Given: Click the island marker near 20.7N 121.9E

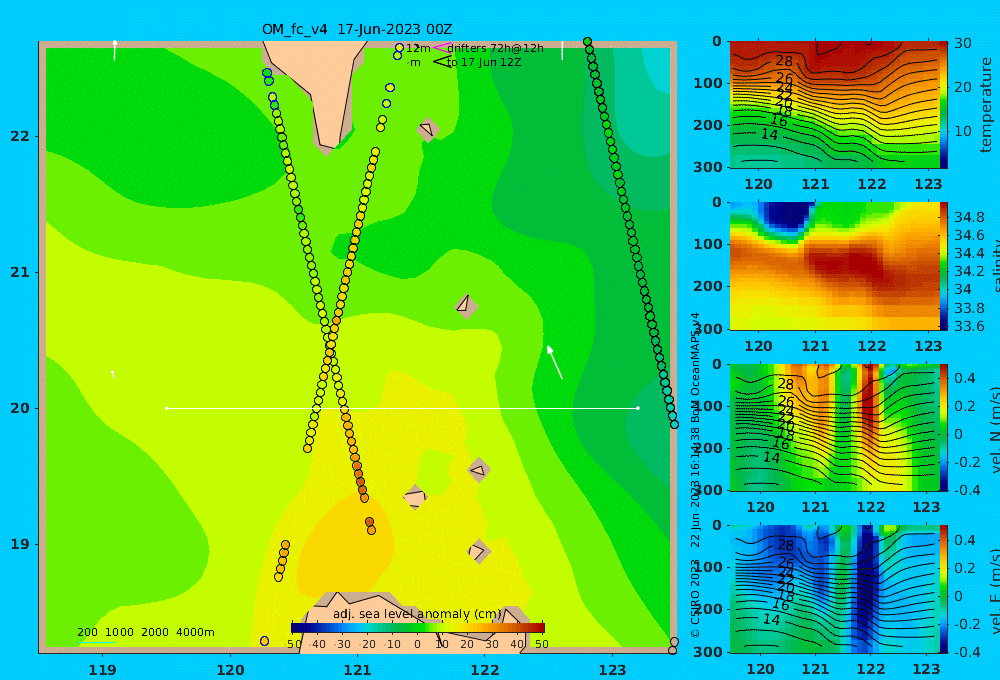Looking at the screenshot, I should pyautogui.click(x=466, y=306).
